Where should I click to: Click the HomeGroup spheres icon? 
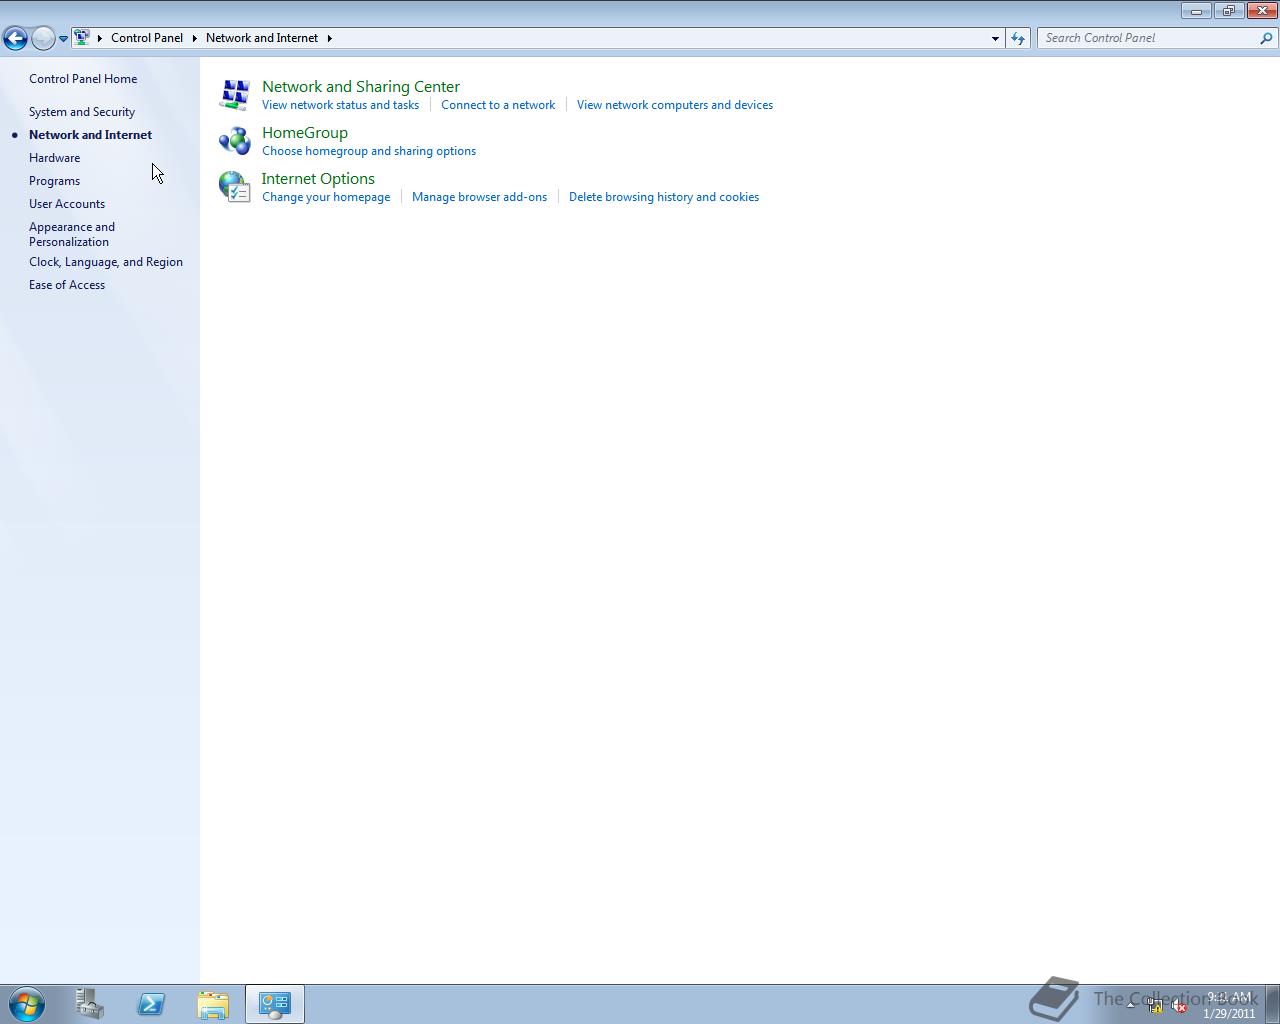tap(235, 140)
